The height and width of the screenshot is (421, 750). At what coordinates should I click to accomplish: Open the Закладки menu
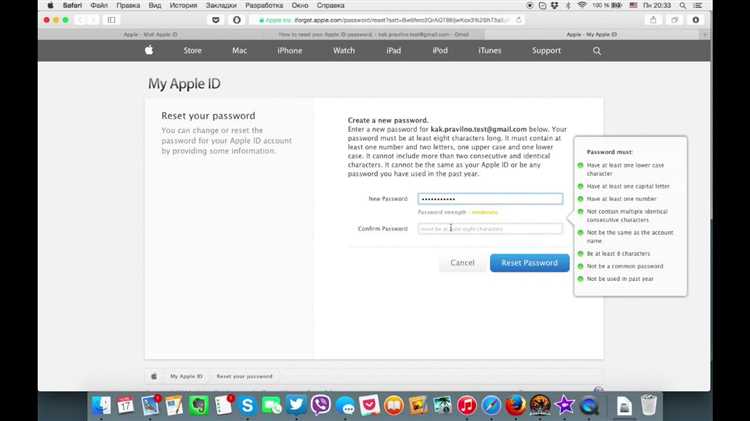[221, 5]
